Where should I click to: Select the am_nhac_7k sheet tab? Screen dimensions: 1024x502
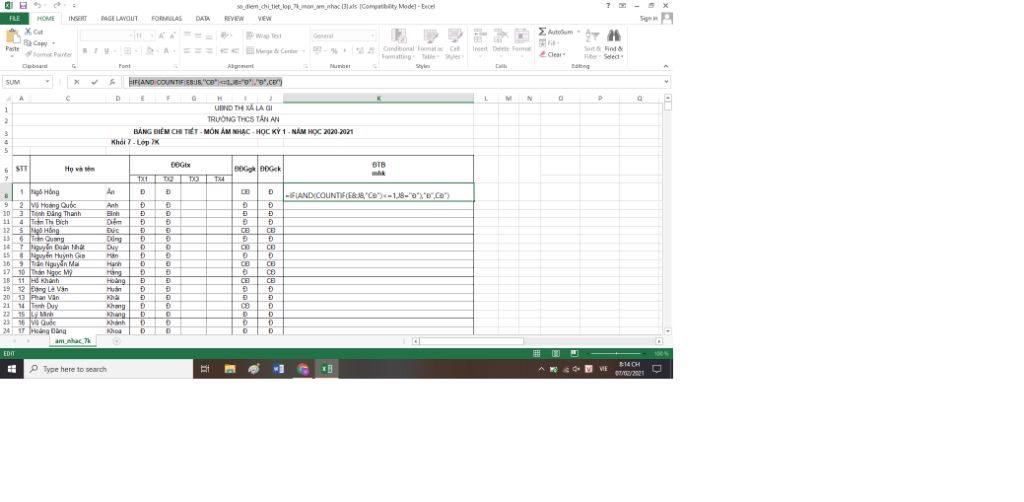[x=72, y=341]
